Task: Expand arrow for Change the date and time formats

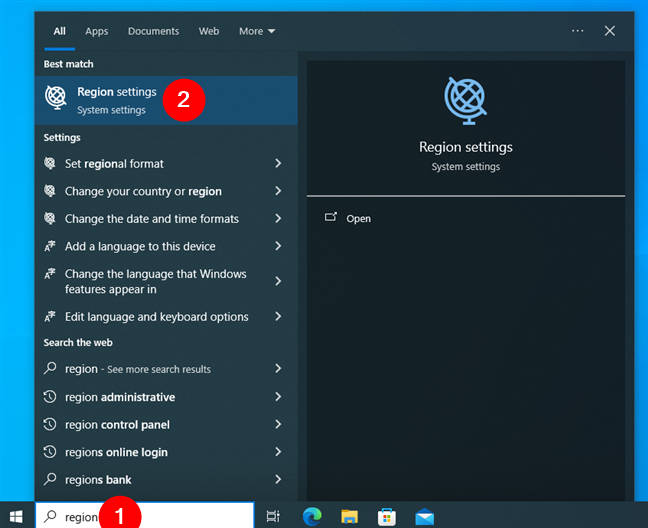Action: (x=278, y=219)
